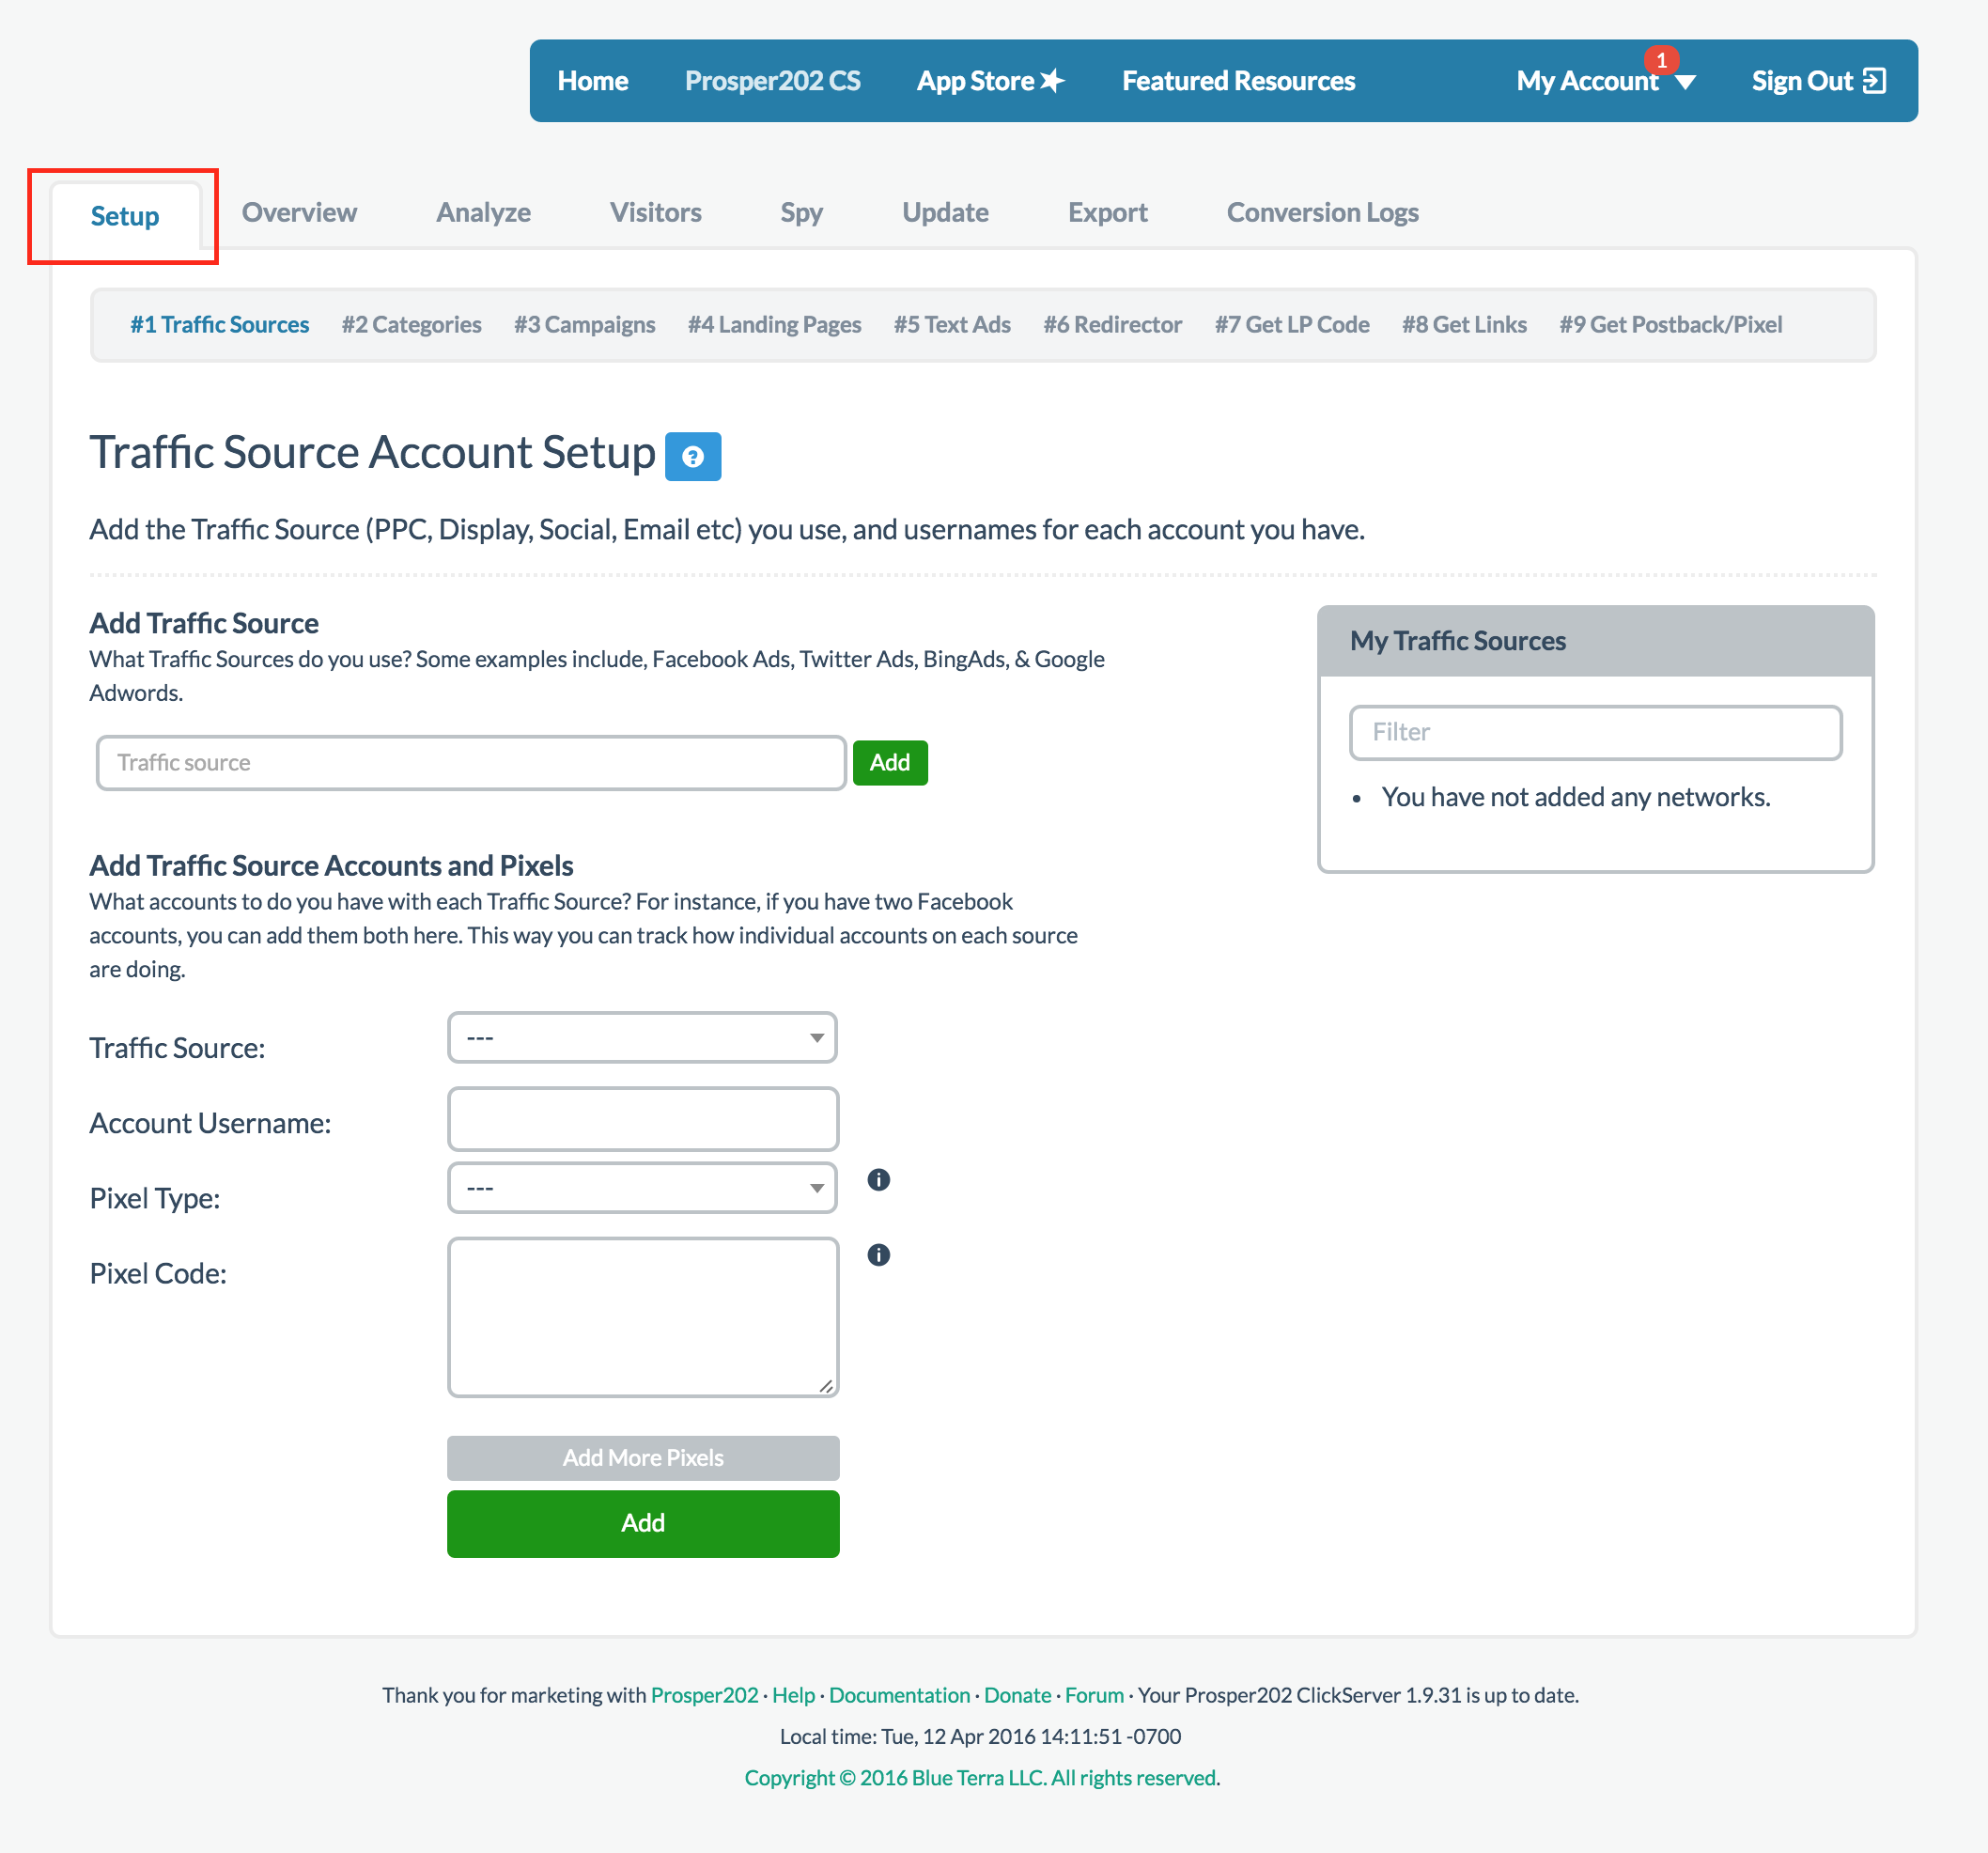This screenshot has height=1853, width=1988.
Task: Click the Filter field in My Traffic Sources
Action: pos(1595,732)
